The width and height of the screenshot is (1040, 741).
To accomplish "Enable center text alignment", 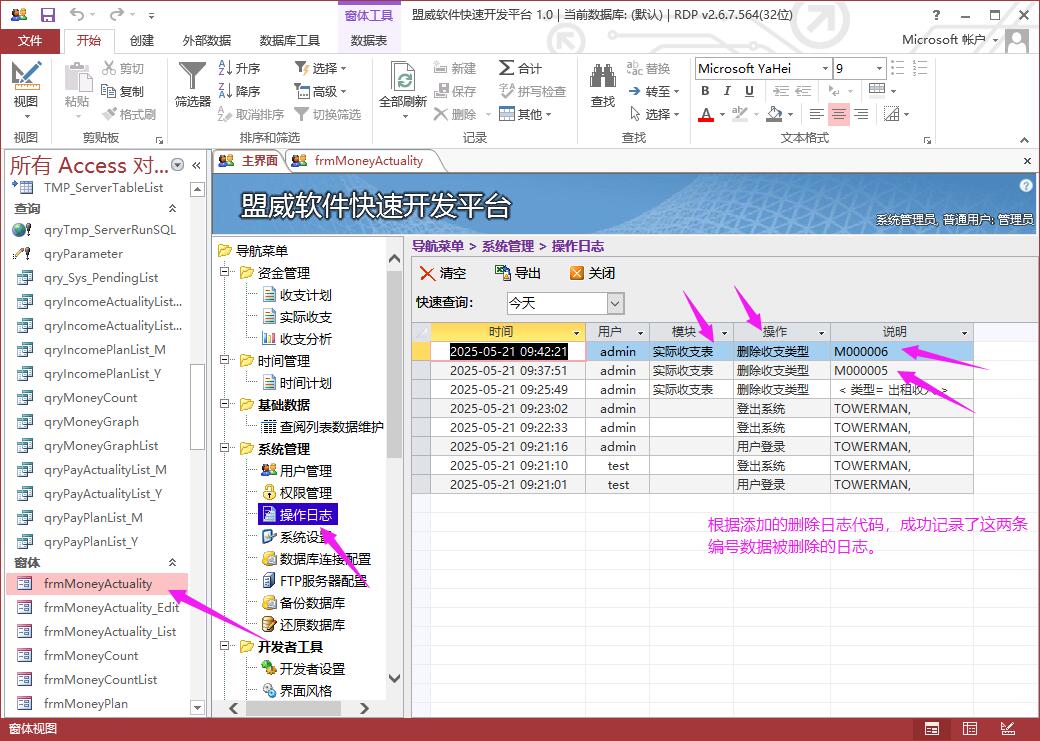I will coord(839,115).
